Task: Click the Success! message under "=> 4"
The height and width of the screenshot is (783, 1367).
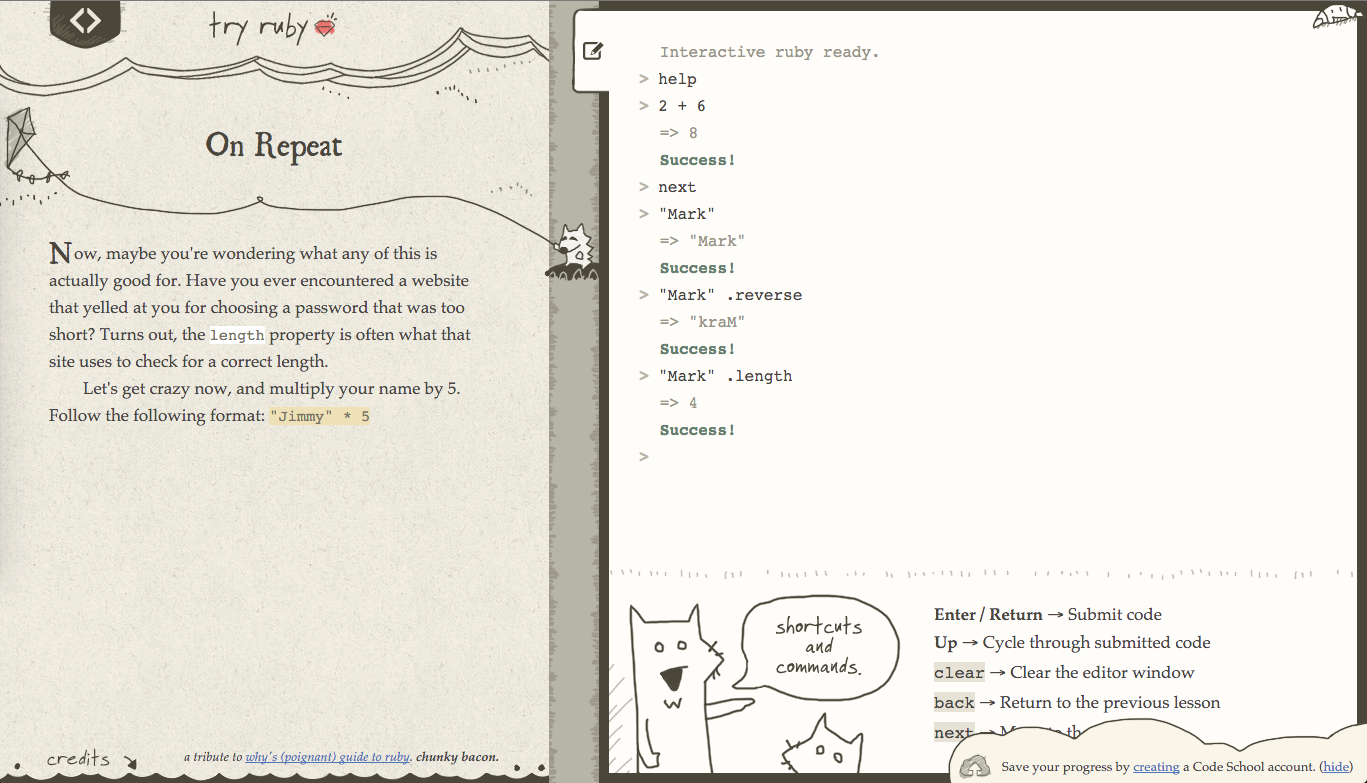Action: tap(698, 430)
